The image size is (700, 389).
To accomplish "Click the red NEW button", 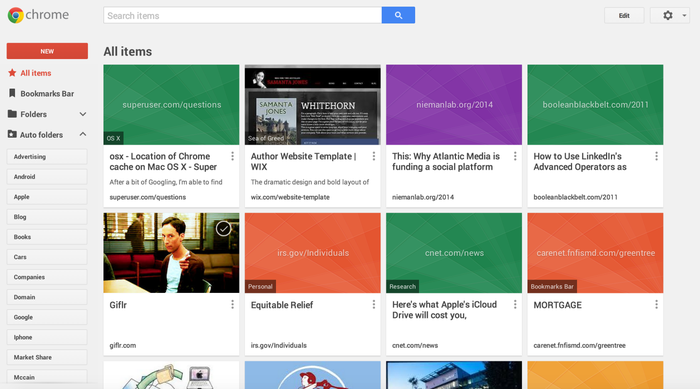I will [47, 51].
